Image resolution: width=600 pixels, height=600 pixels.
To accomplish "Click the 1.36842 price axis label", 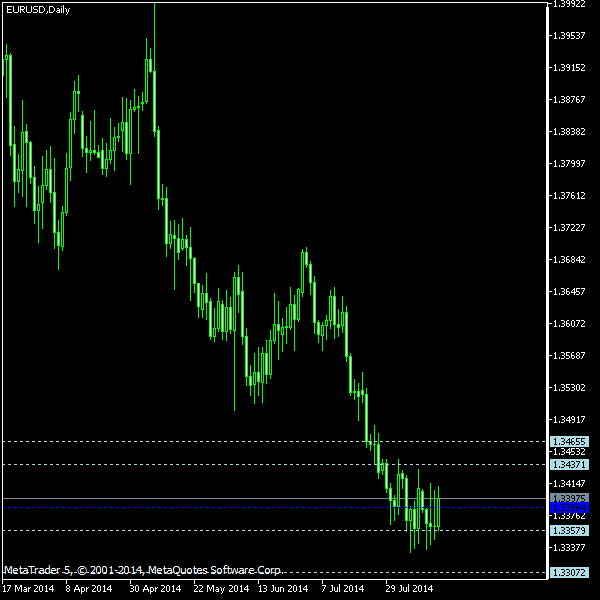I will pyautogui.click(x=569, y=260).
